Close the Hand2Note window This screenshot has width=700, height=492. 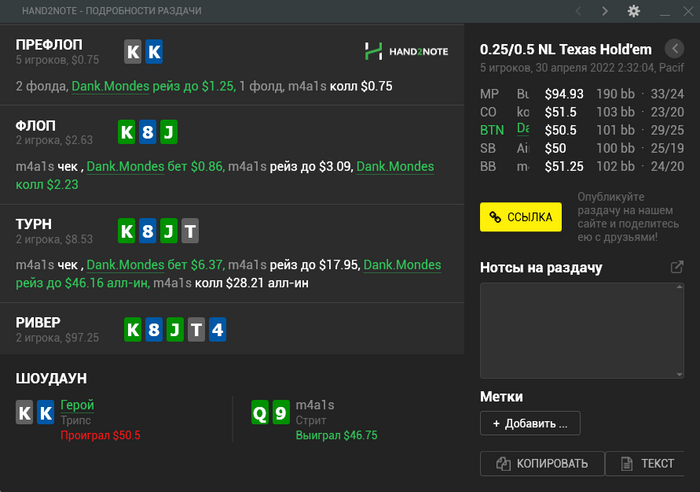pyautogui.click(x=688, y=11)
